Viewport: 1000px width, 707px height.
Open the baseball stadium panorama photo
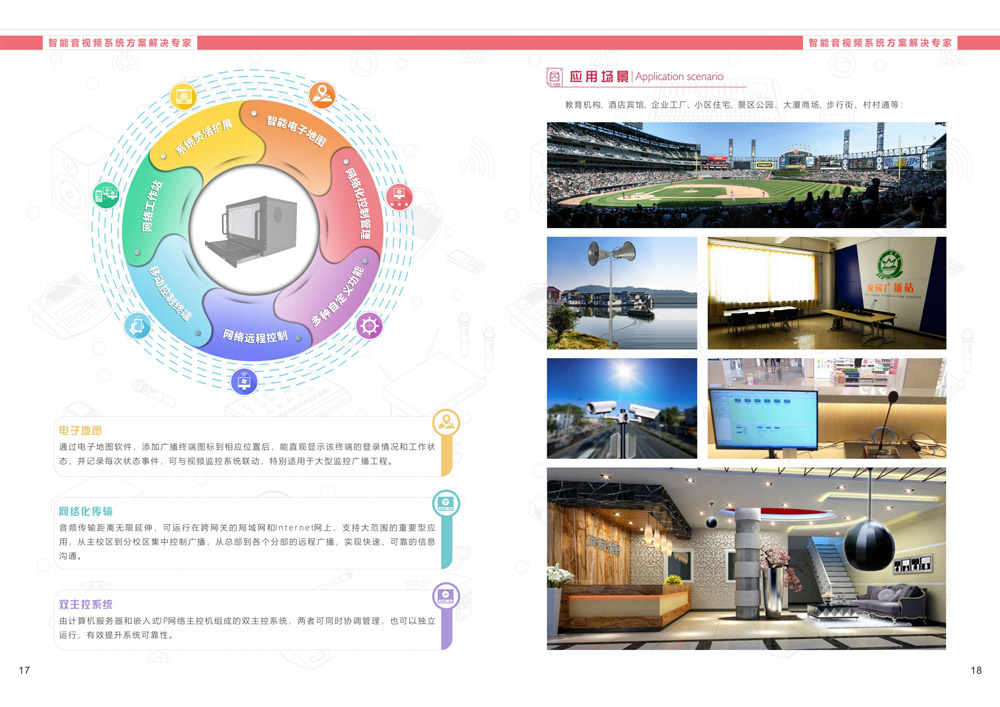click(x=746, y=175)
